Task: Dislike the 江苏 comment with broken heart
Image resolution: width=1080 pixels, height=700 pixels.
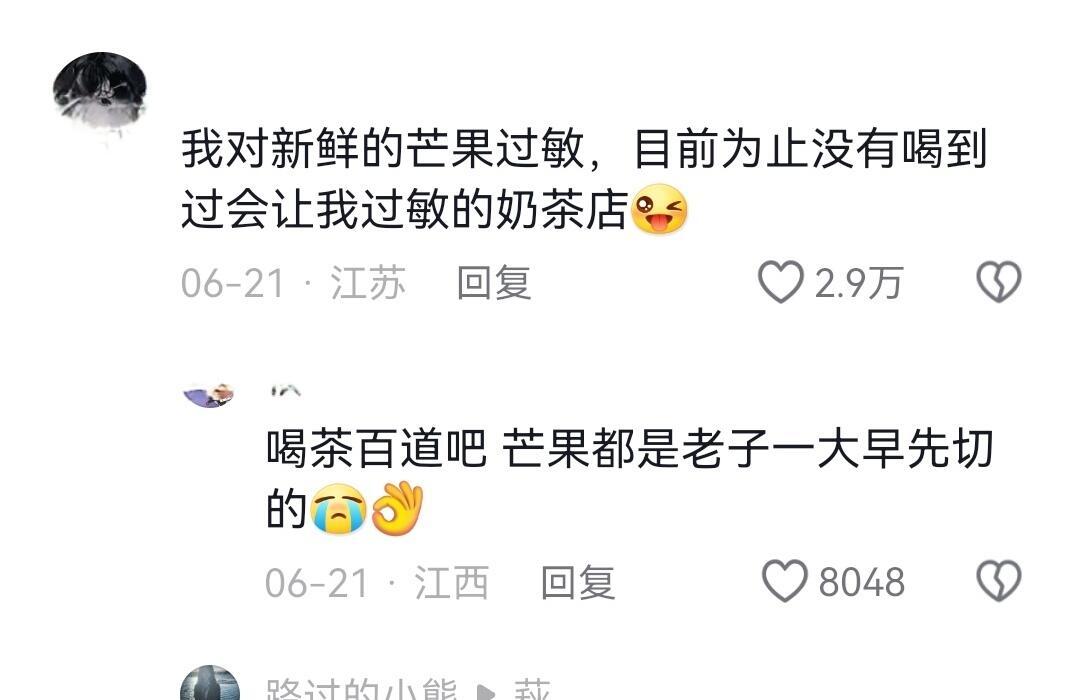Action: 999,282
